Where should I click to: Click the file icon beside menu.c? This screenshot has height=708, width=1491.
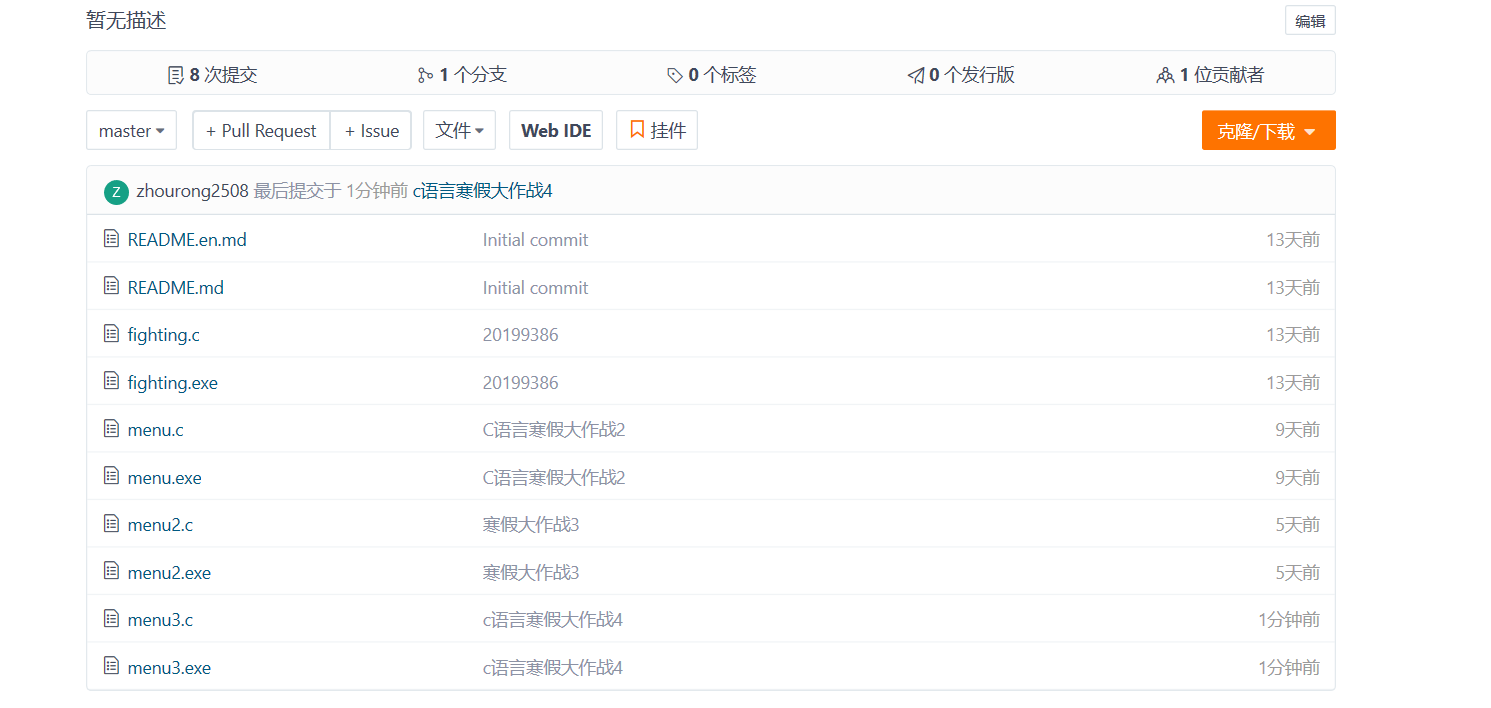coord(111,429)
